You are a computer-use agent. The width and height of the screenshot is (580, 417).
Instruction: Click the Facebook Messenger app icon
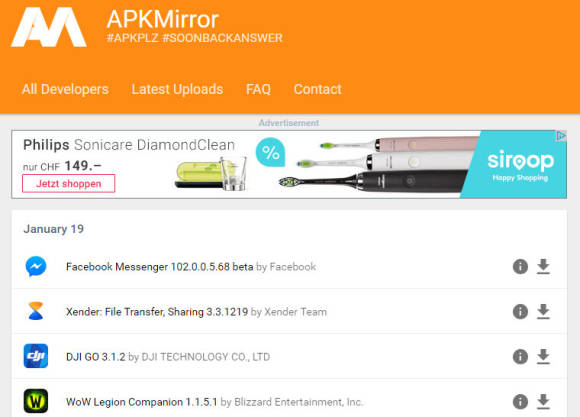tap(36, 266)
